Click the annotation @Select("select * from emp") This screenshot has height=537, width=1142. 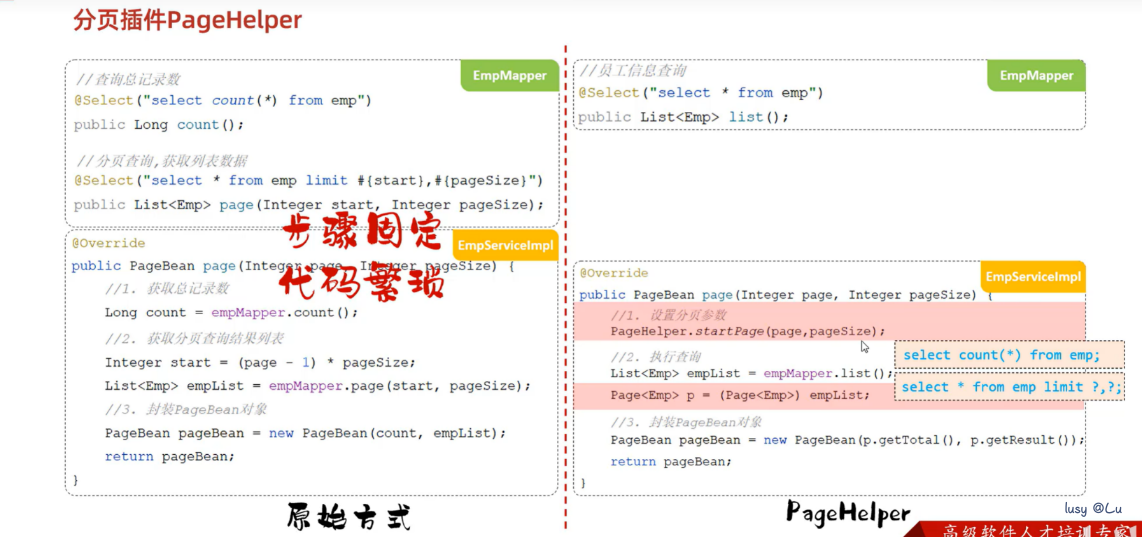coord(701,93)
